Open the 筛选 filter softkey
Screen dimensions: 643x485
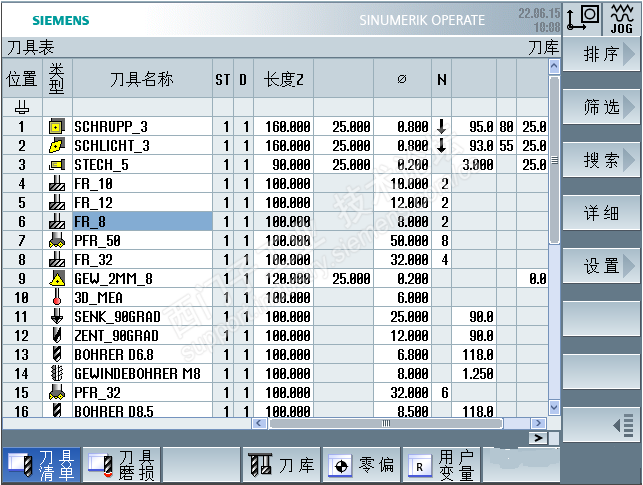pos(601,107)
